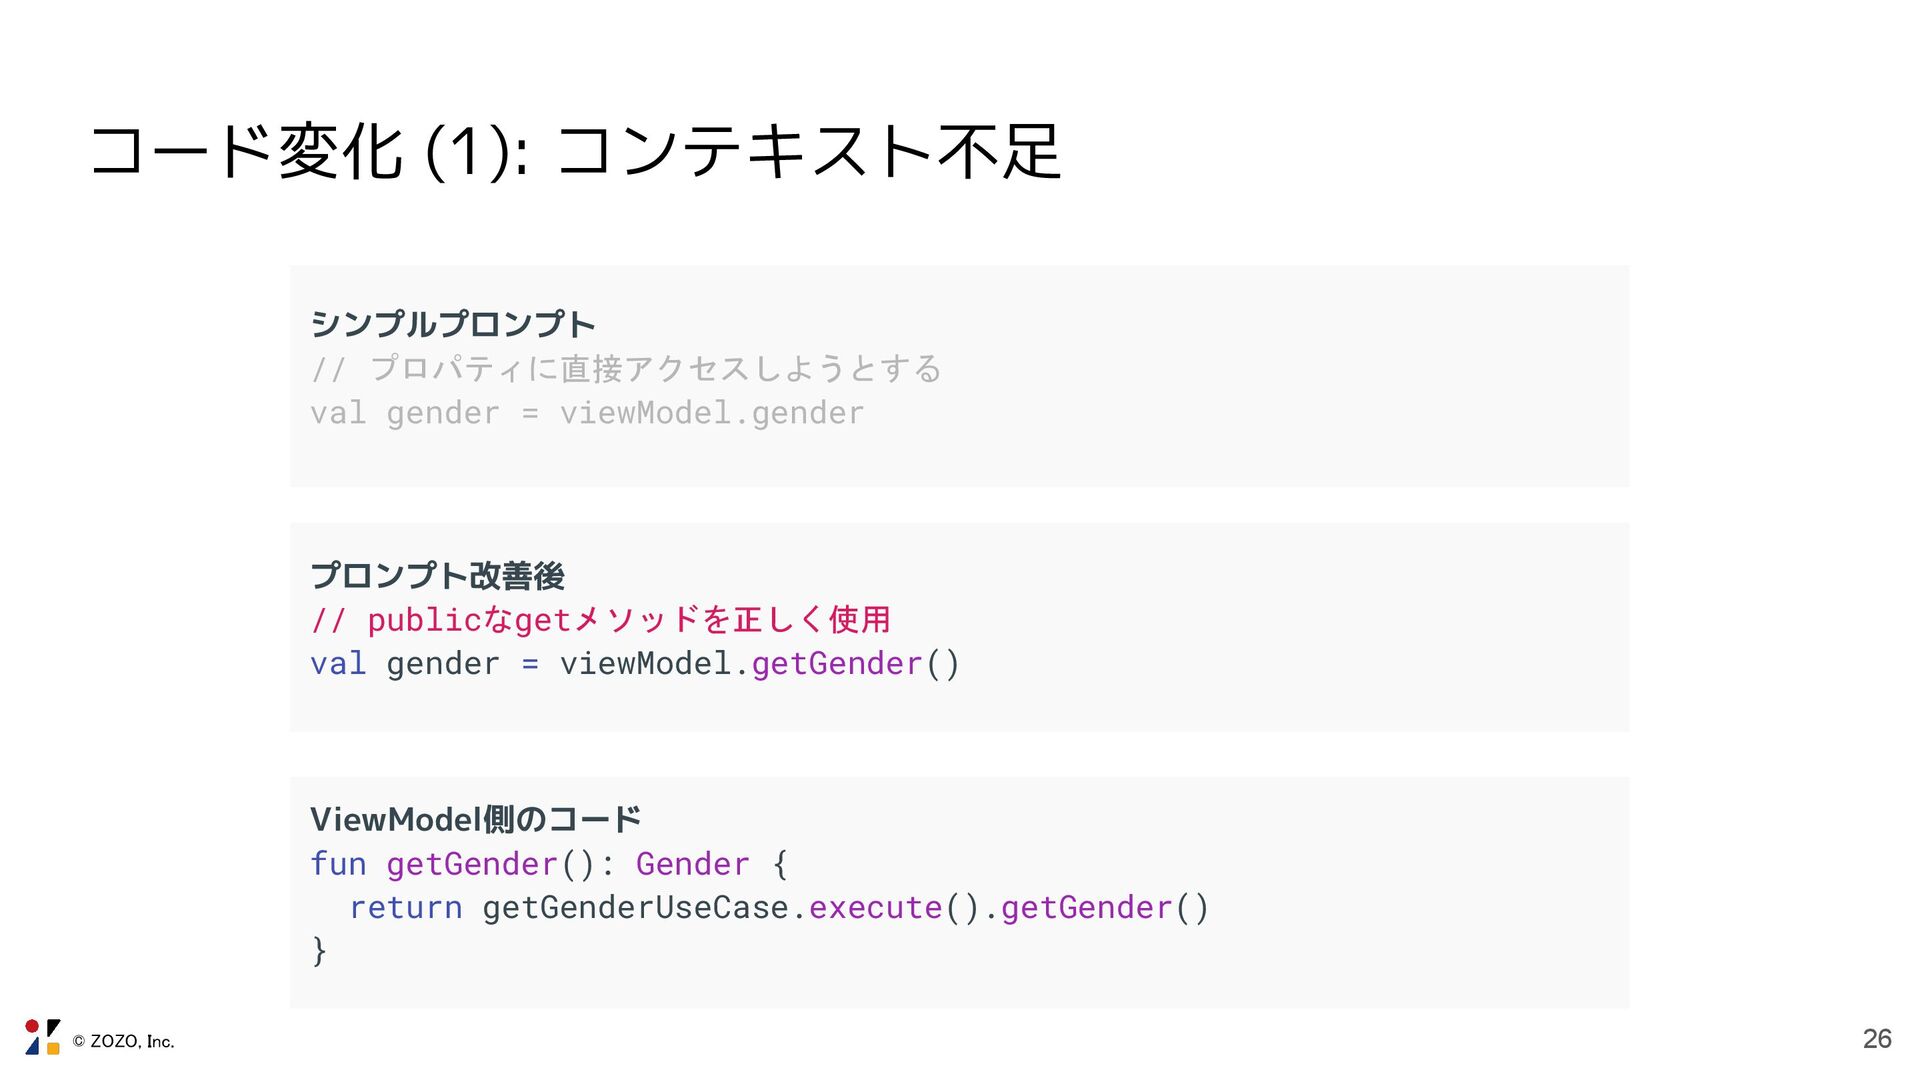
Task: Select the プロンプト改善後 heading
Action: click(x=437, y=576)
